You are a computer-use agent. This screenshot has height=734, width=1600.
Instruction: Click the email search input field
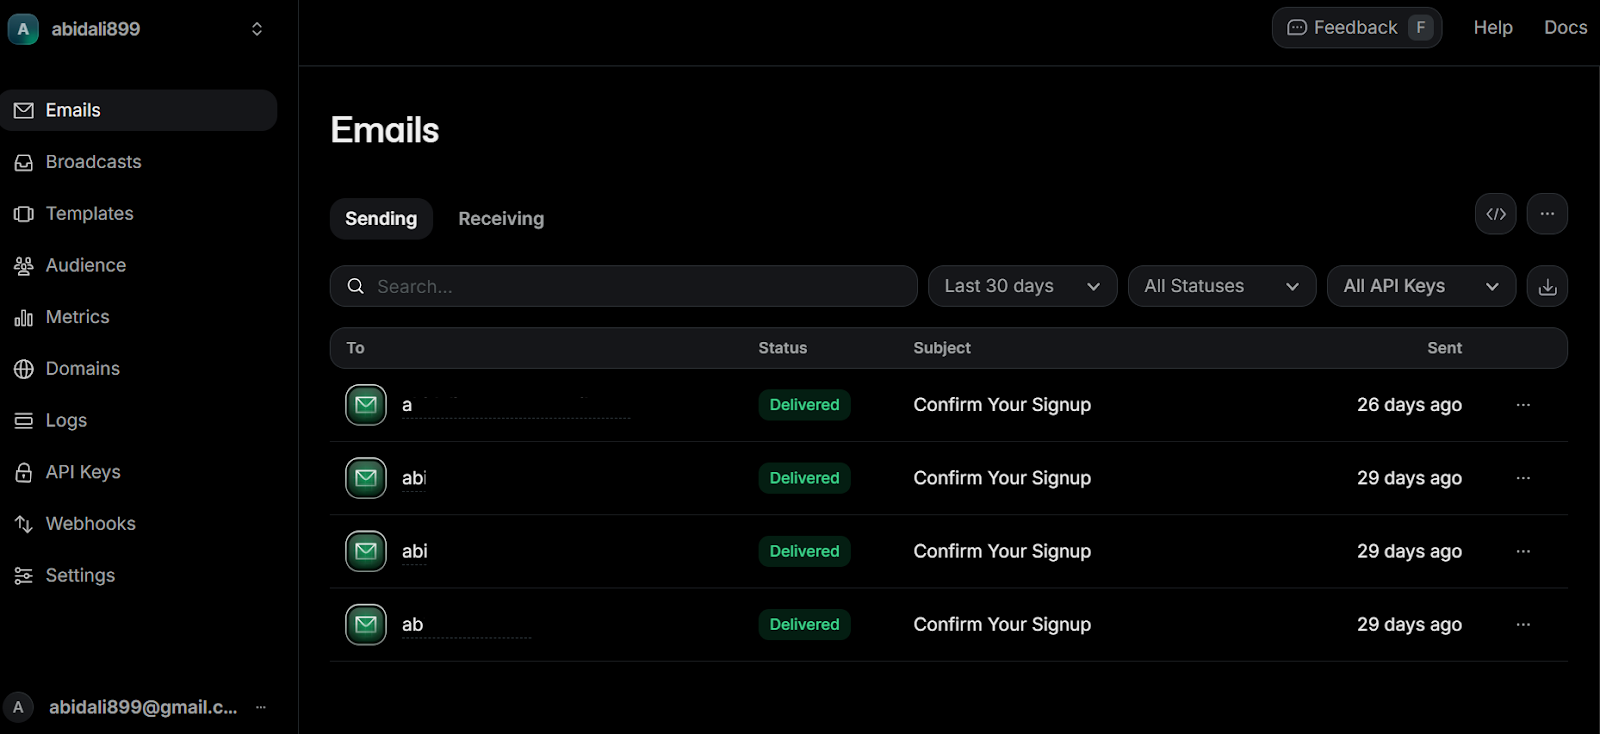tap(640, 287)
